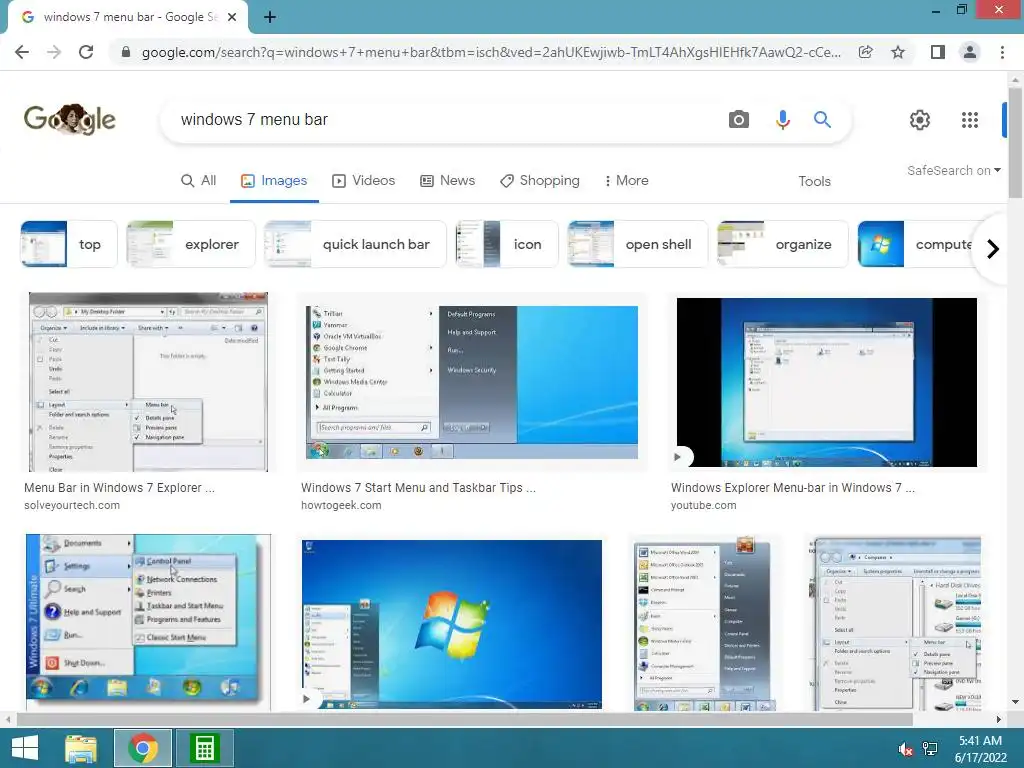This screenshot has width=1024, height=768.
Task: Open 'Windows 7 Start Menu and Taskbar Tips' link
Action: [418, 488]
